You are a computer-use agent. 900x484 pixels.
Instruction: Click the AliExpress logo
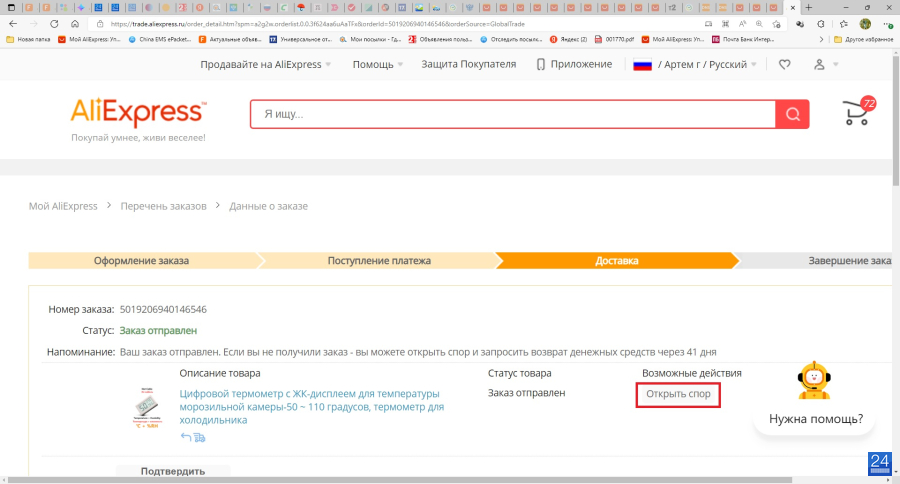(x=138, y=112)
